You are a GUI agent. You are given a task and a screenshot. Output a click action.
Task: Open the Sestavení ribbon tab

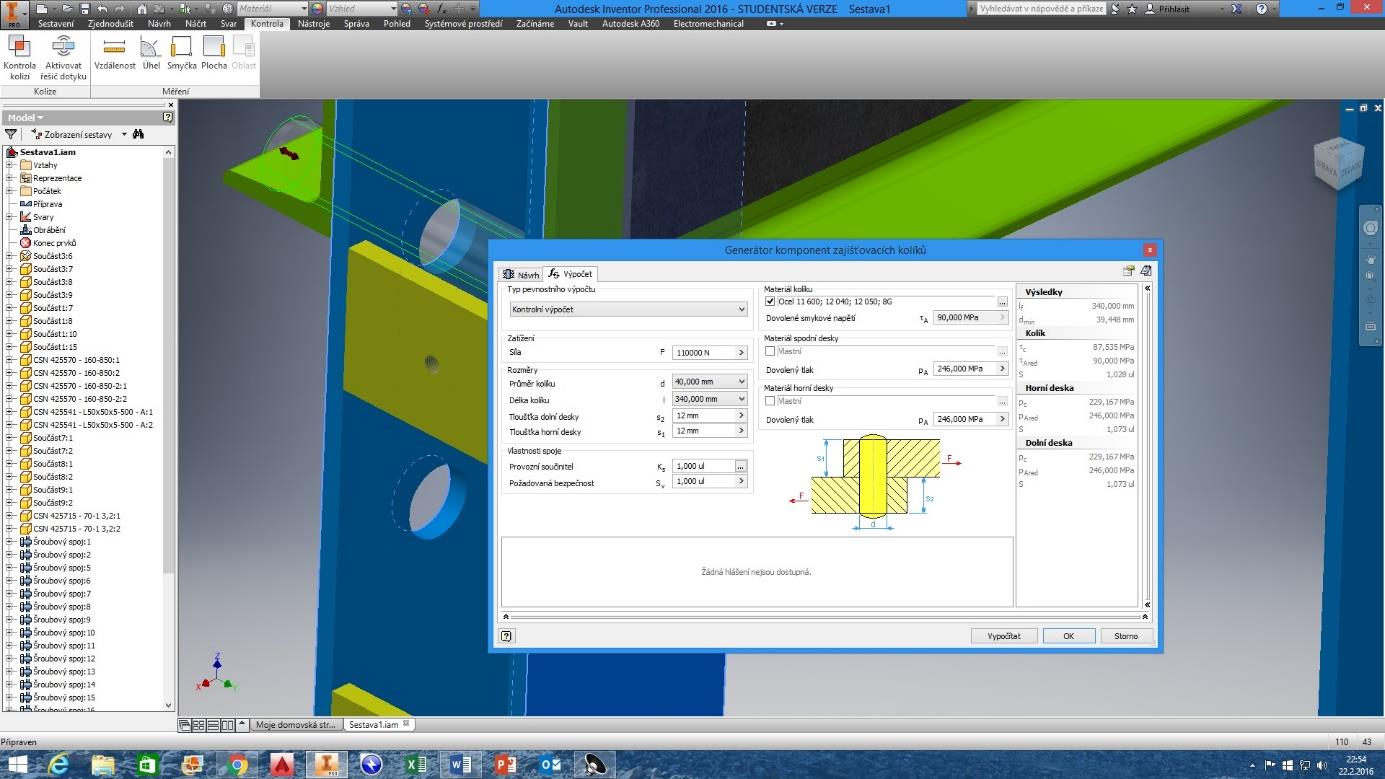[56, 23]
